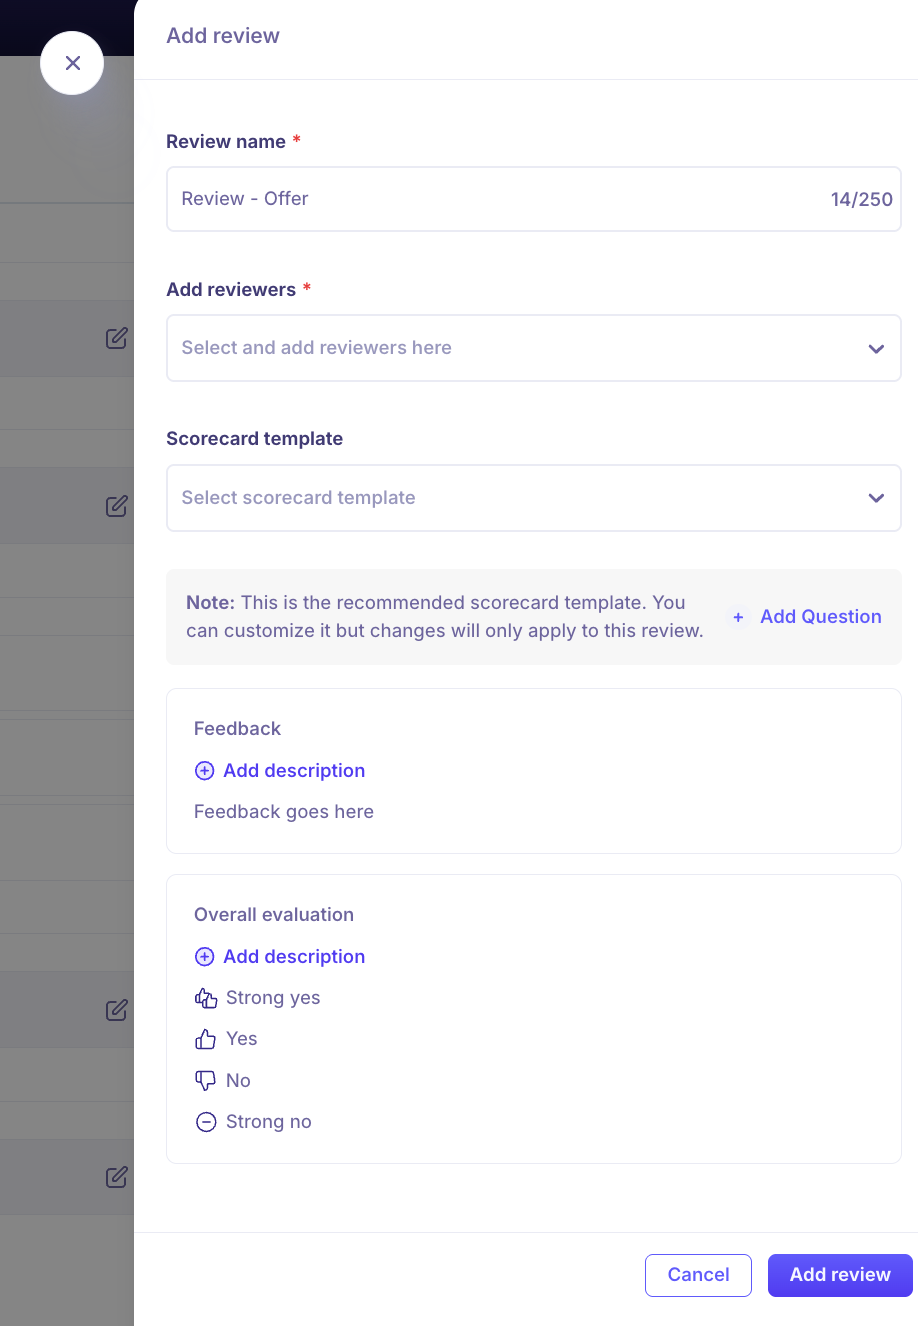Click the bottommost edit pencil icon on left
Viewport: 918px width, 1326px height.
[x=117, y=1177]
